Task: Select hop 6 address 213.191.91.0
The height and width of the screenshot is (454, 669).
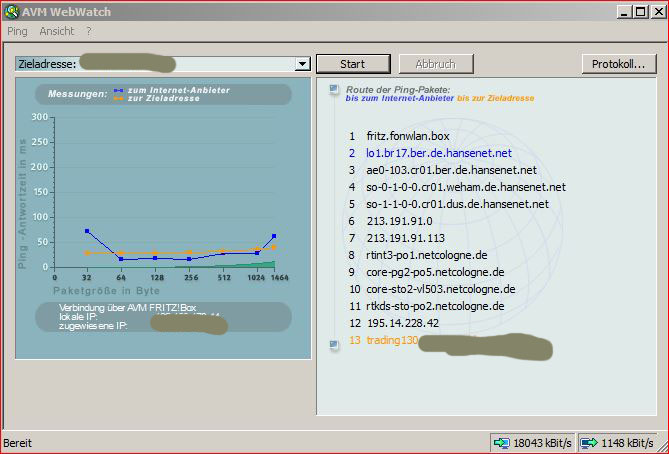Action: pyautogui.click(x=390, y=221)
